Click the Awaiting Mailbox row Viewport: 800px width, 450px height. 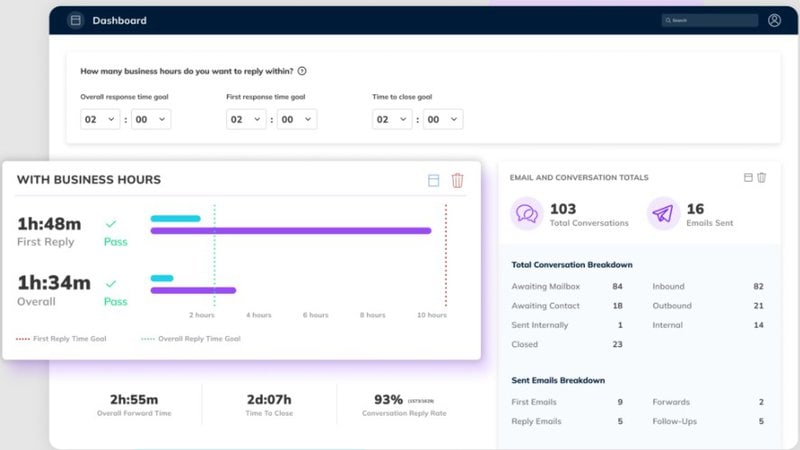(567, 286)
